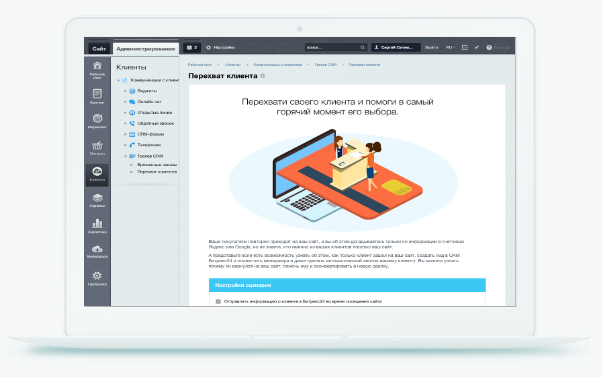Click the notifications counter icon in top bar
The height and width of the screenshot is (377, 603).
tap(192, 47)
